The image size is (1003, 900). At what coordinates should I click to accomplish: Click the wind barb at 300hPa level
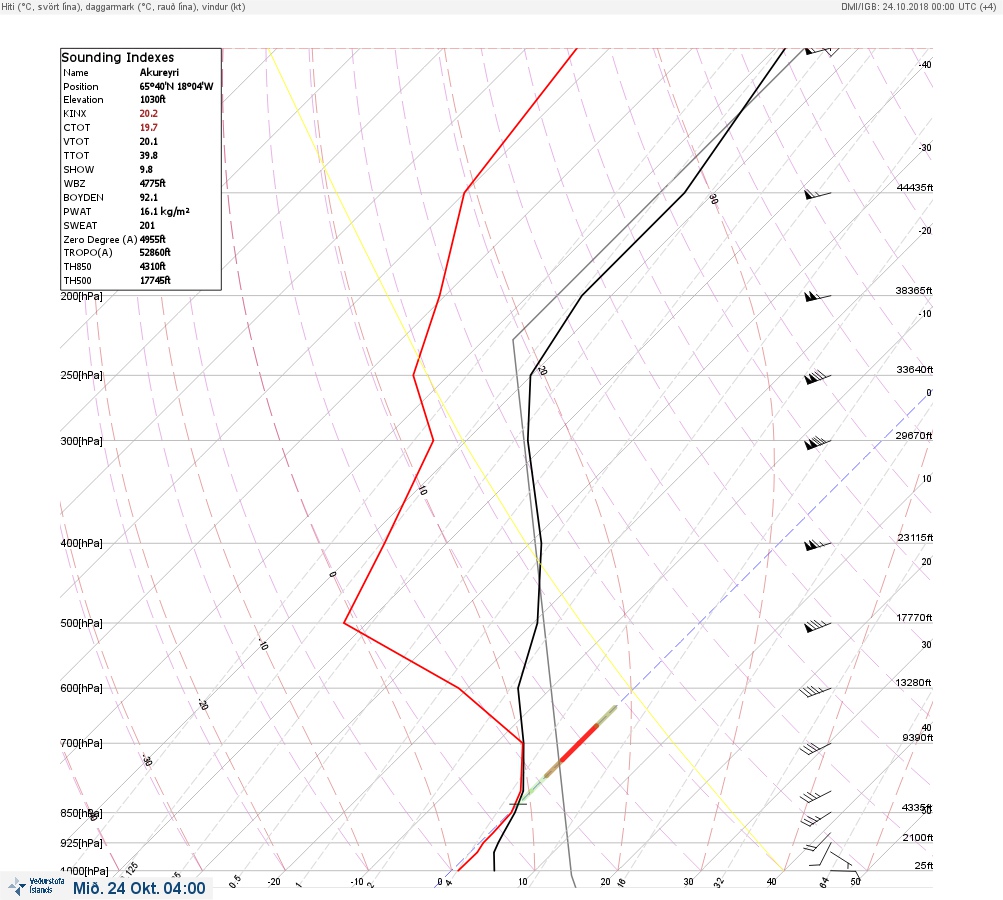[817, 443]
